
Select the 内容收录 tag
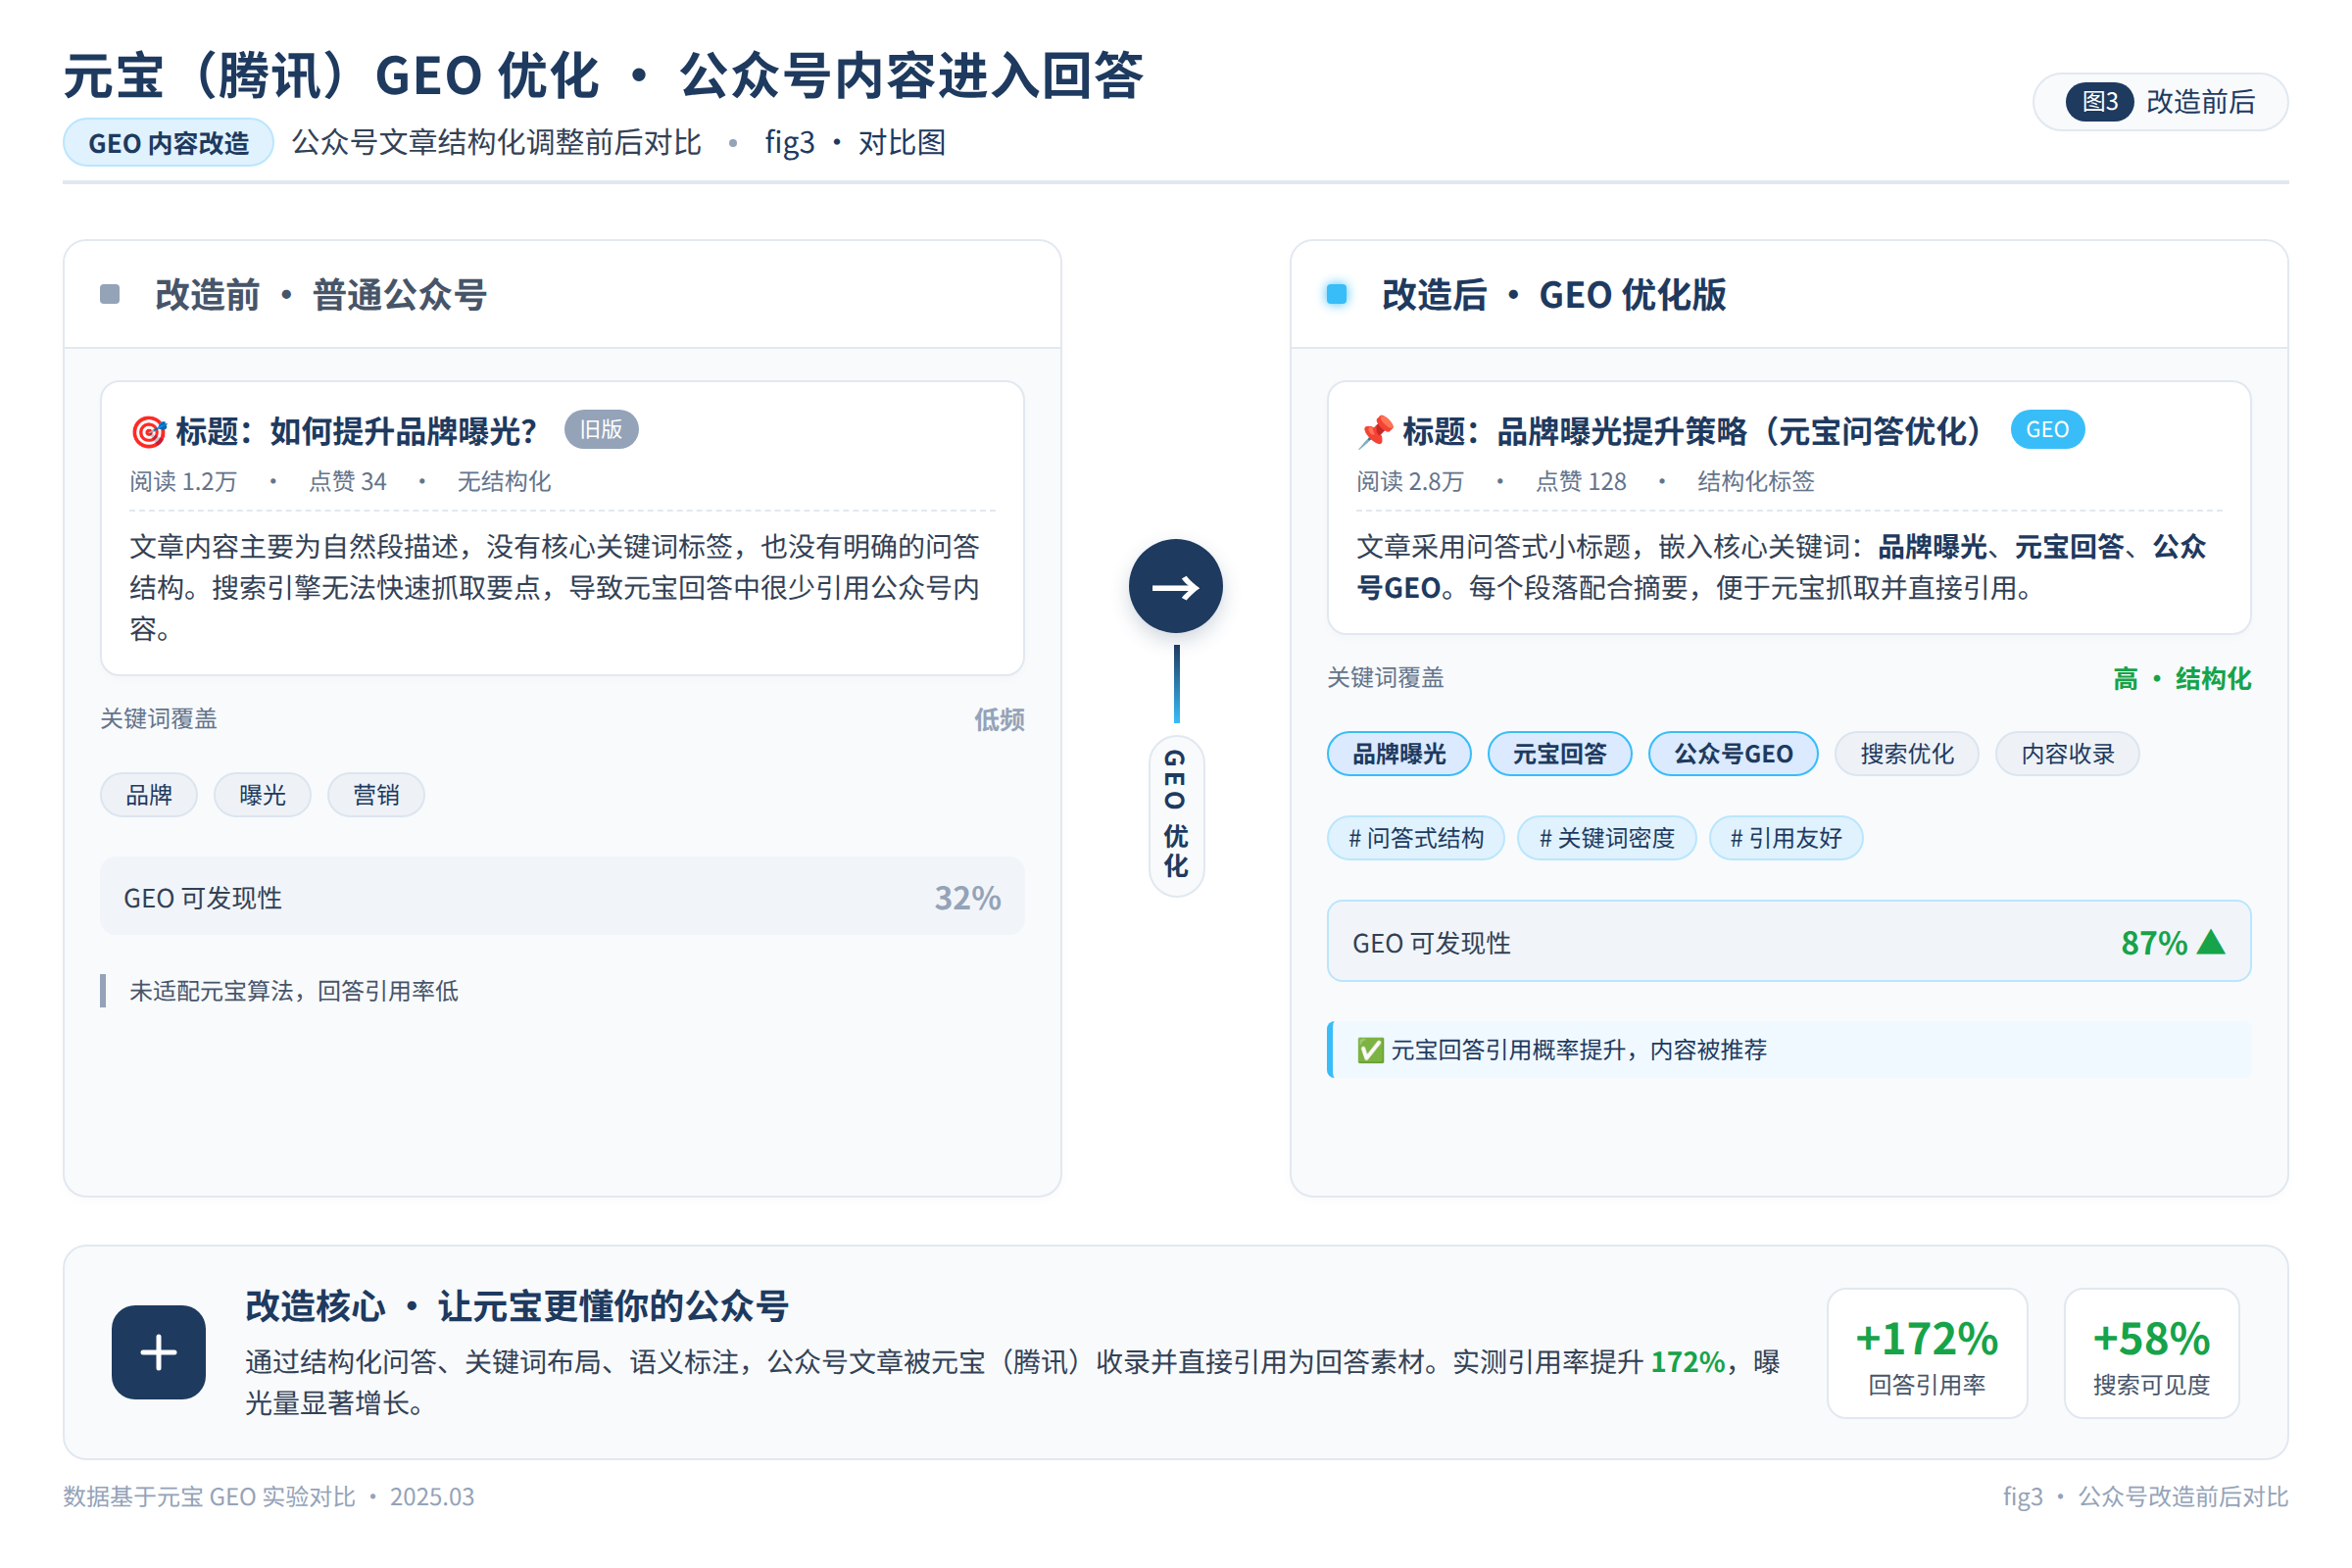click(2067, 754)
